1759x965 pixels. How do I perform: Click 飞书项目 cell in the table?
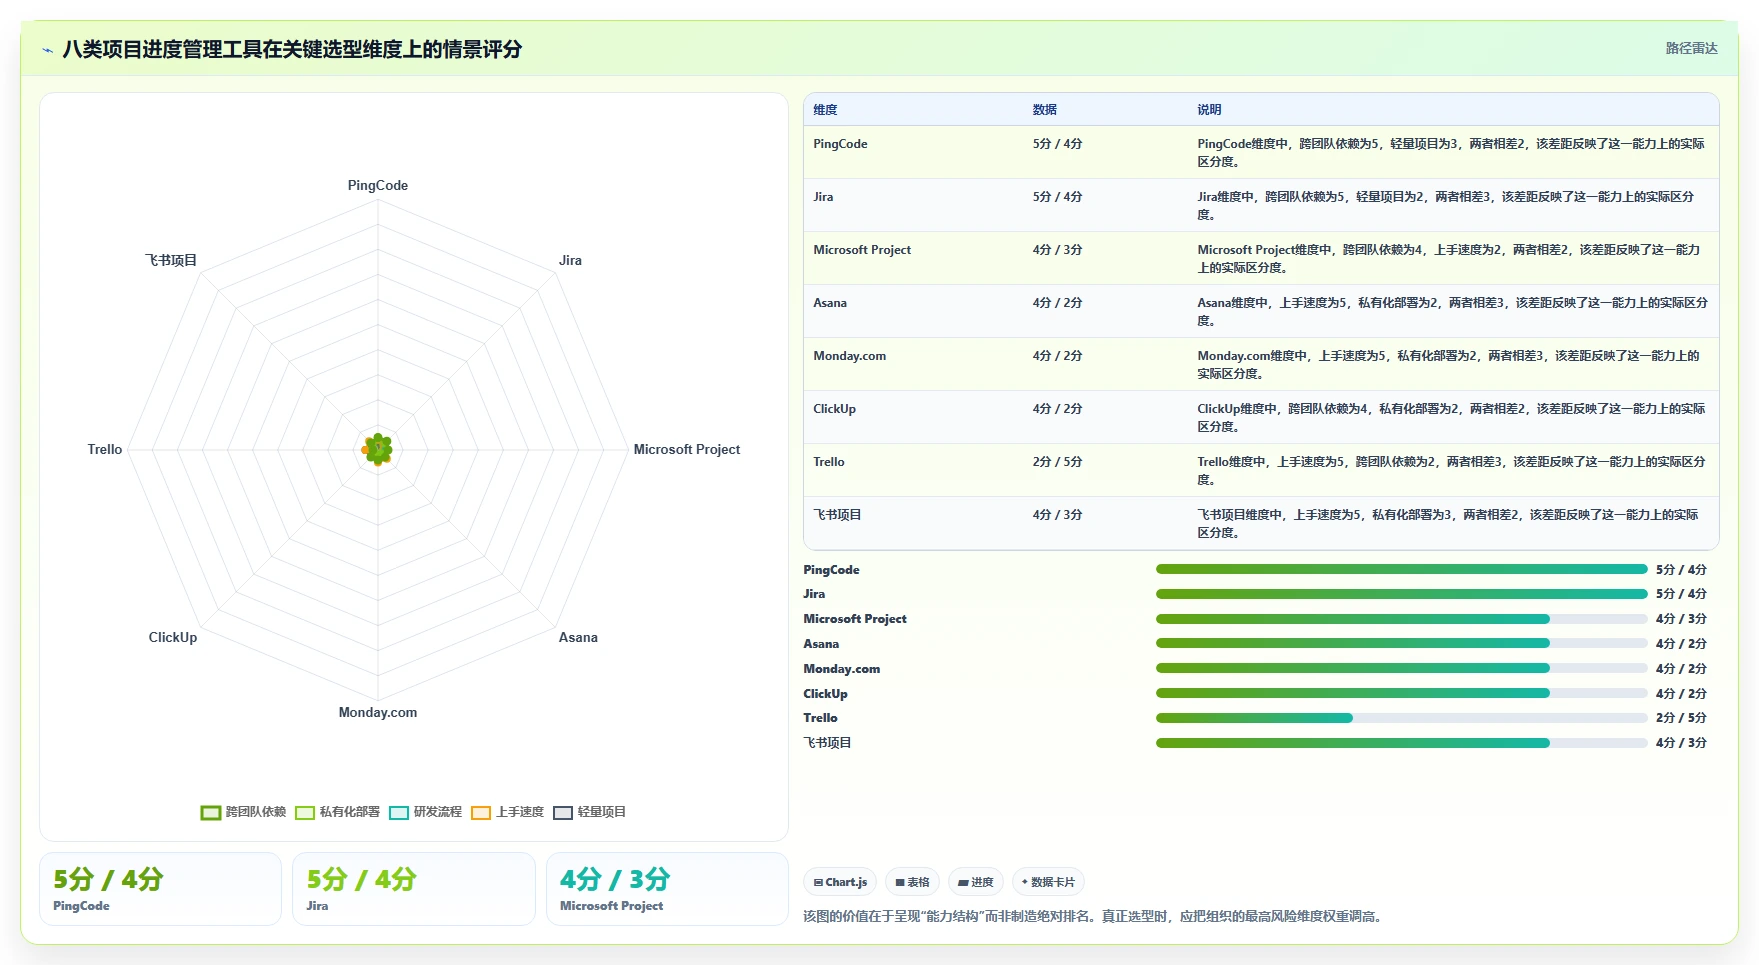tap(837, 515)
